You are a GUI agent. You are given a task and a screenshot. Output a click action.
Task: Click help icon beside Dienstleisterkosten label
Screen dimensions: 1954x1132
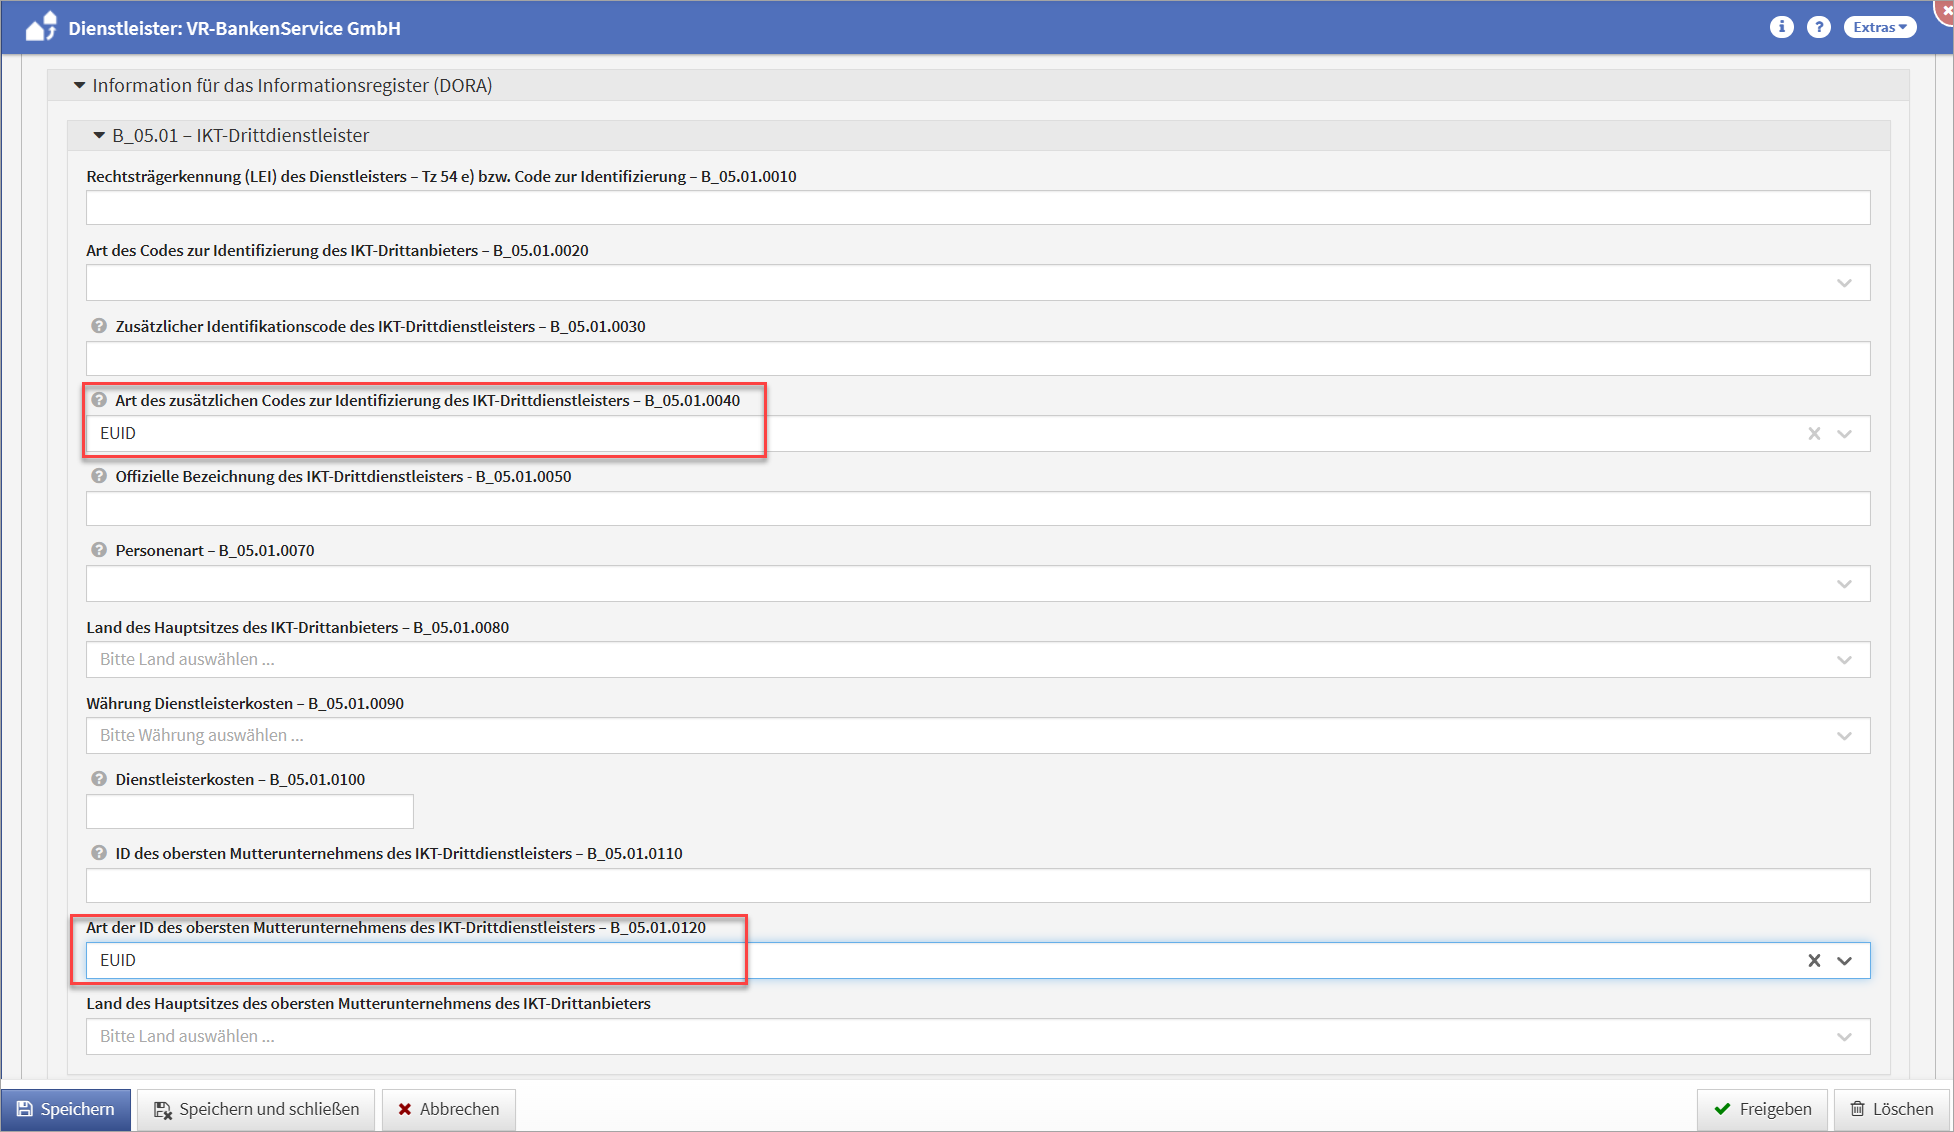coord(99,779)
